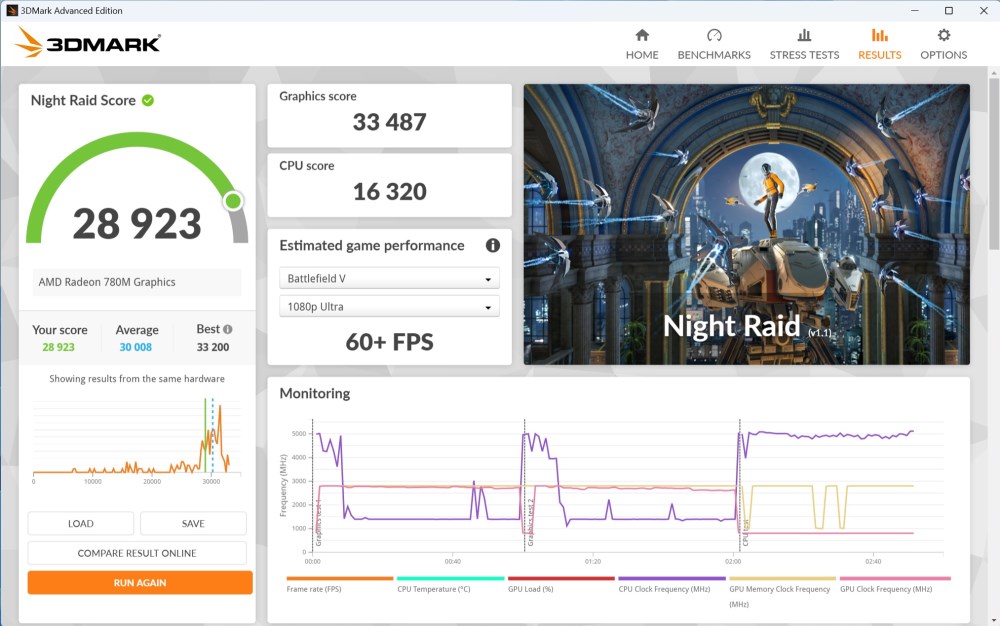Viewport: 1000px width, 626px height.
Task: Expand the 1080p Ultra resolution dropdown
Action: [389, 307]
